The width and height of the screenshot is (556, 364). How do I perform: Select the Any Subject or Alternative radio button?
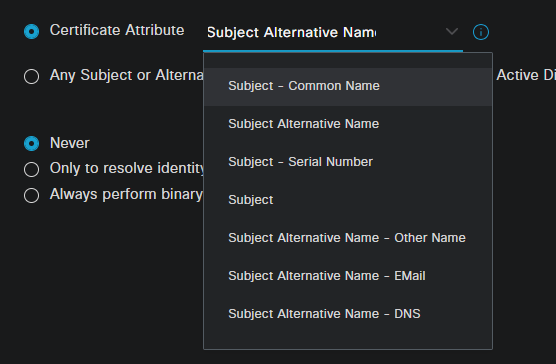tap(32, 76)
